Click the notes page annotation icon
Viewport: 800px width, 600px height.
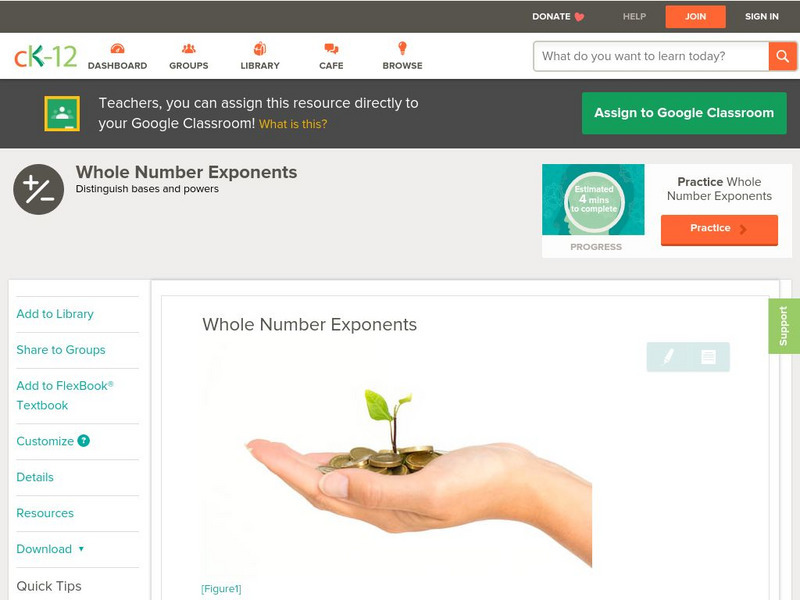coord(708,357)
